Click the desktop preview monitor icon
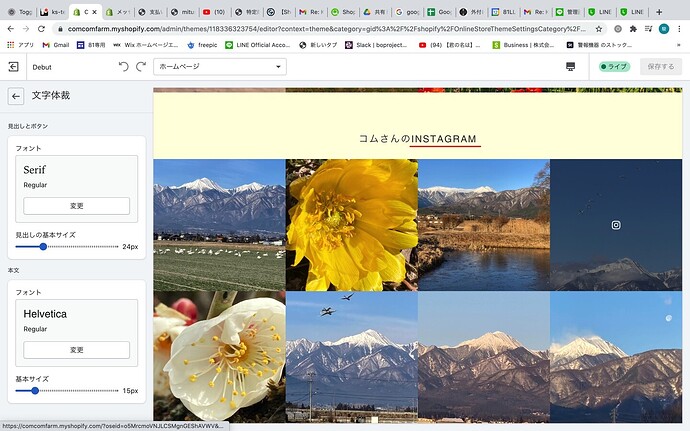Image resolution: width=690 pixels, height=431 pixels. tap(570, 66)
